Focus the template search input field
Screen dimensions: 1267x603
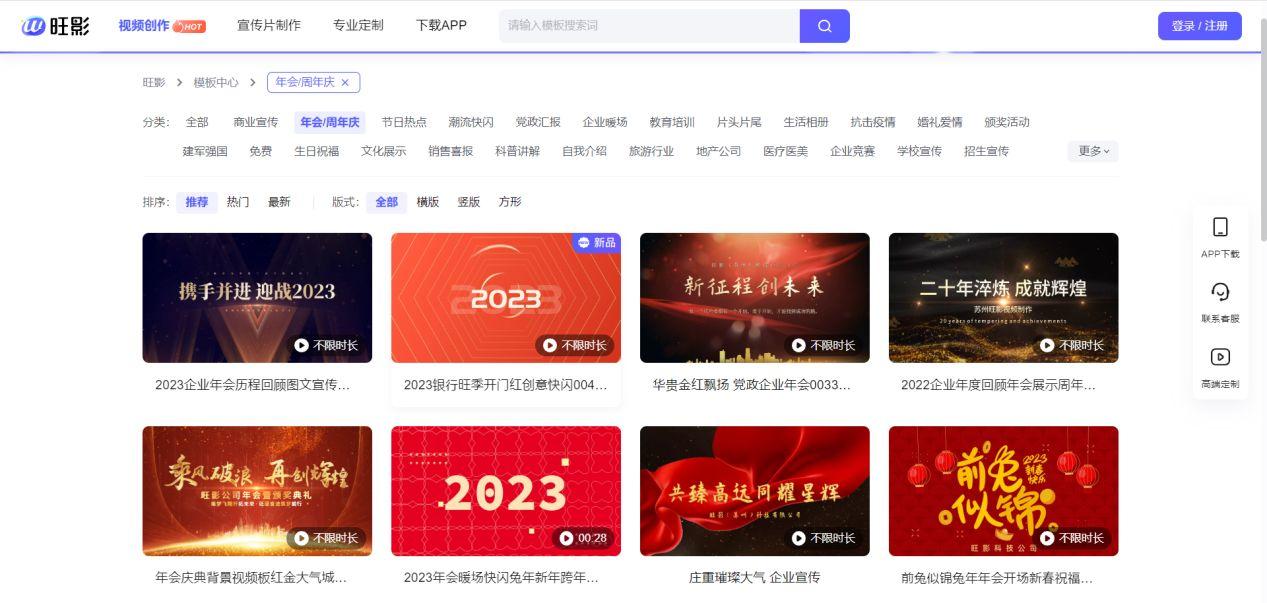click(648, 26)
